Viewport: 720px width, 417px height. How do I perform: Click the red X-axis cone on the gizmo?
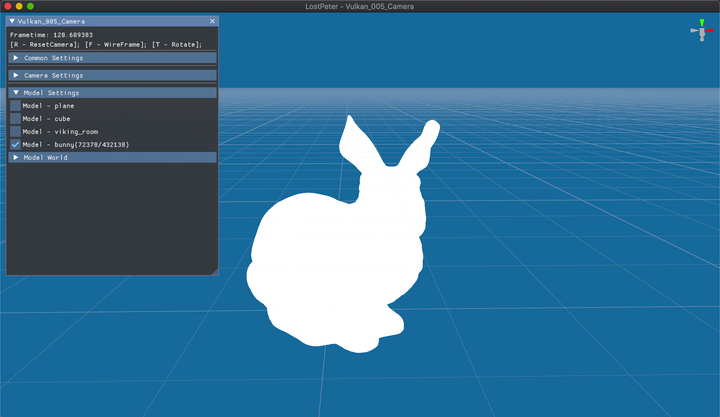[x=709, y=30]
